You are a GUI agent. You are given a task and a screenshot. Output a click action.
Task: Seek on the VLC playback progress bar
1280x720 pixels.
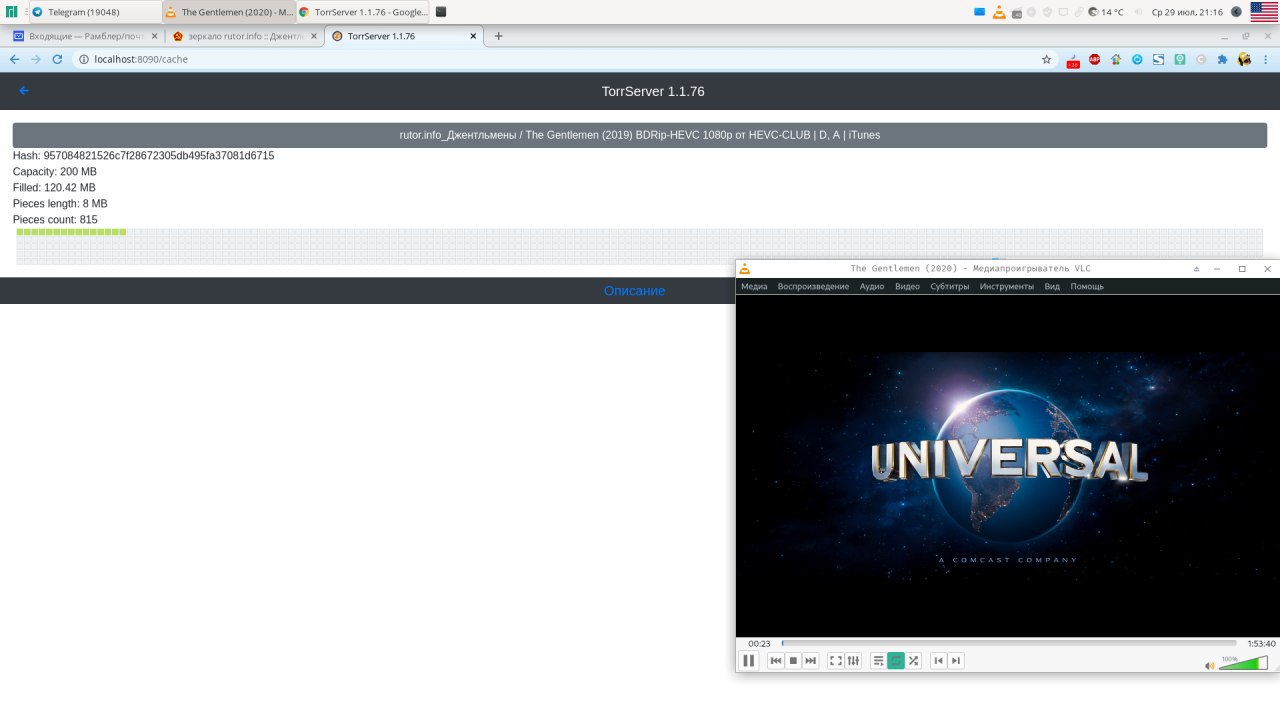click(x=1009, y=643)
